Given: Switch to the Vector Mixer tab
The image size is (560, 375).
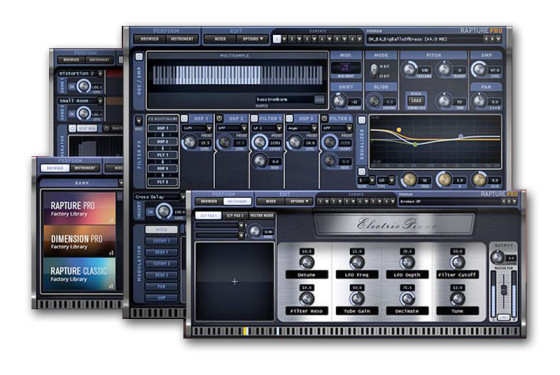Looking at the screenshot, I should coord(261,215).
